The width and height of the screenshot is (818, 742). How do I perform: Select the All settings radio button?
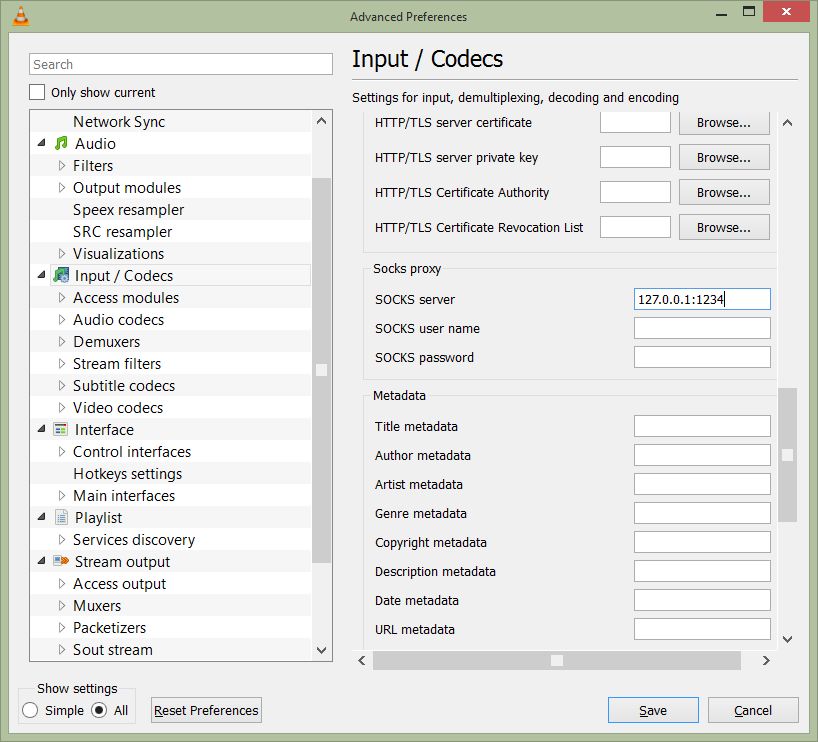[99, 710]
